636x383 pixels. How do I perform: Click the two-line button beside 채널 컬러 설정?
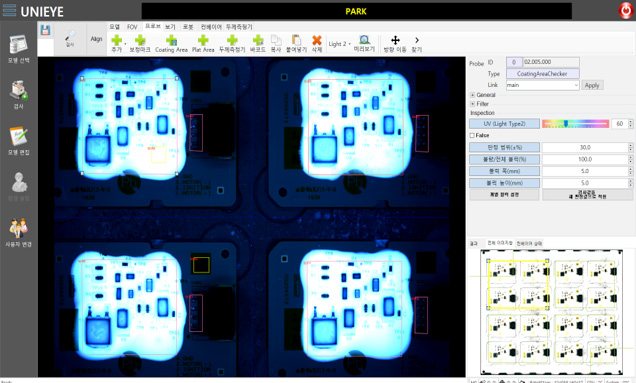(588, 195)
